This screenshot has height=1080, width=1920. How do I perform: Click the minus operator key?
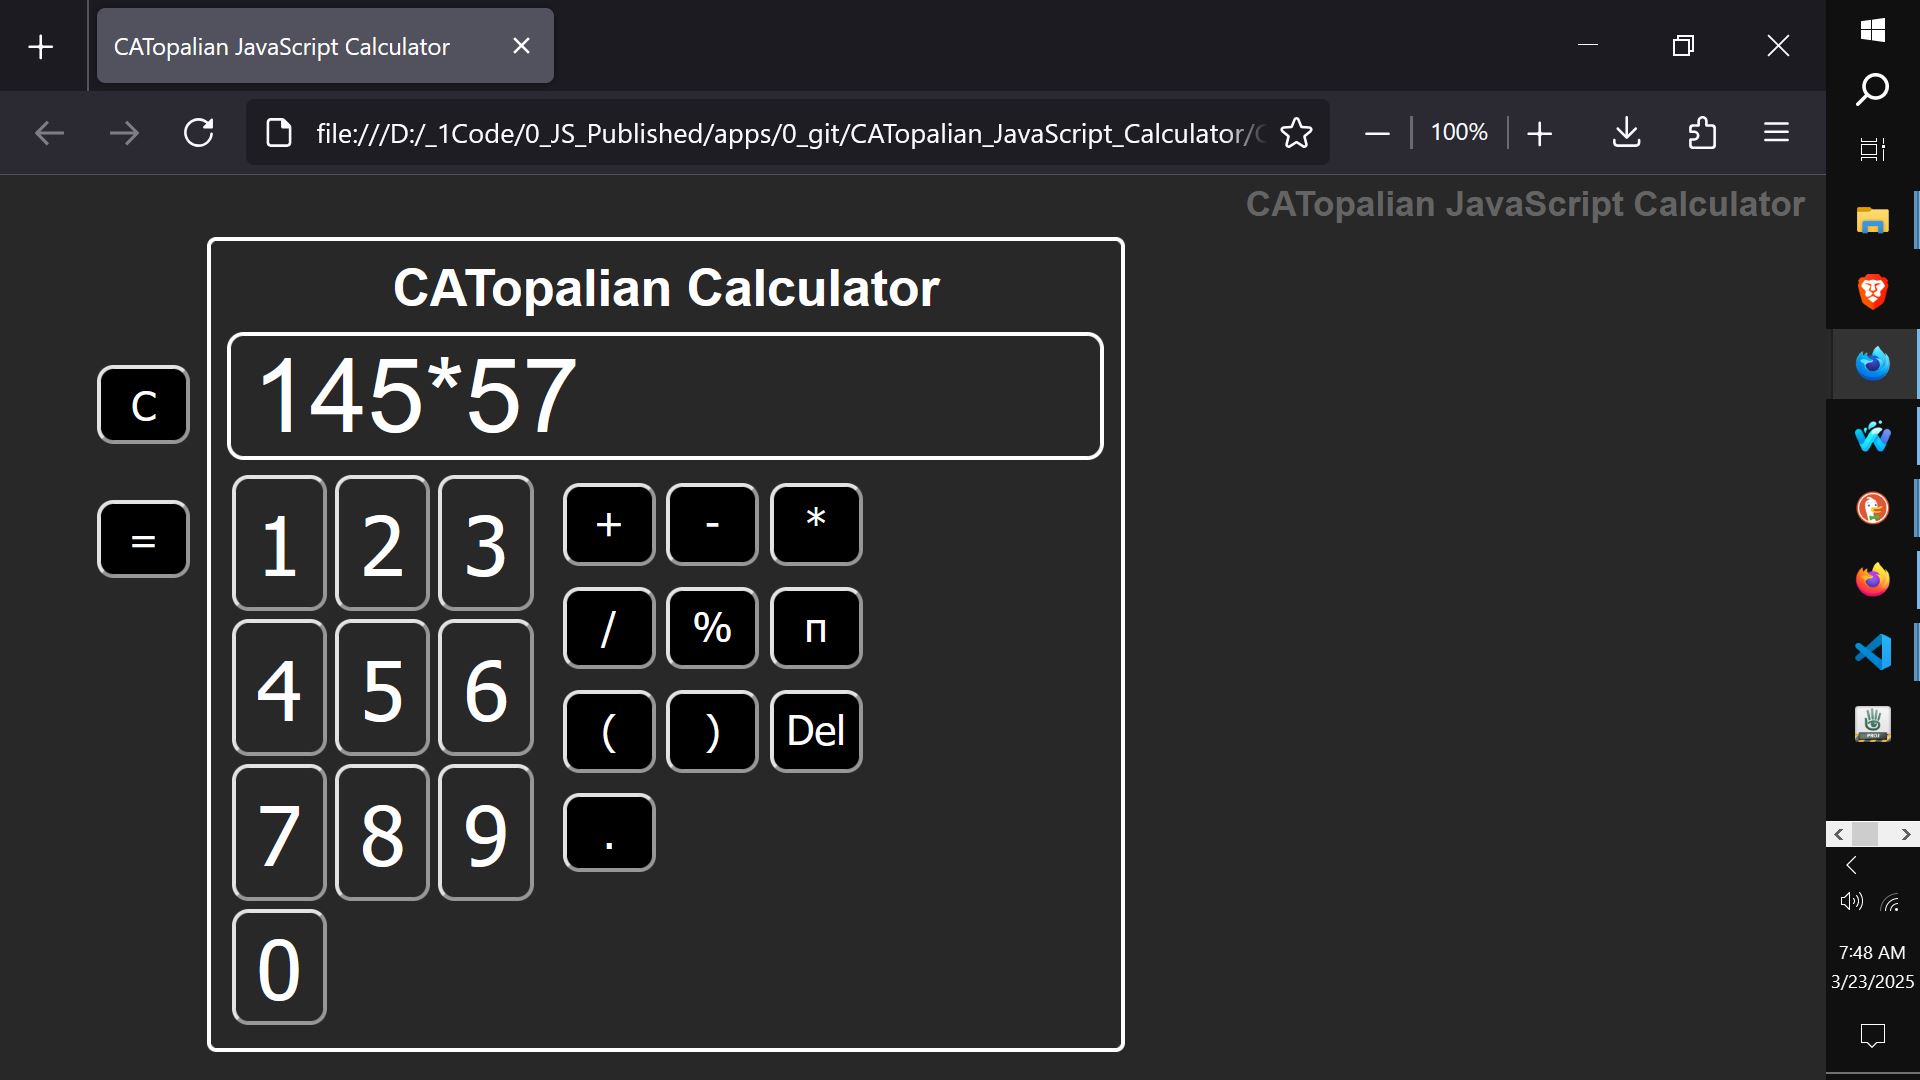[712, 525]
